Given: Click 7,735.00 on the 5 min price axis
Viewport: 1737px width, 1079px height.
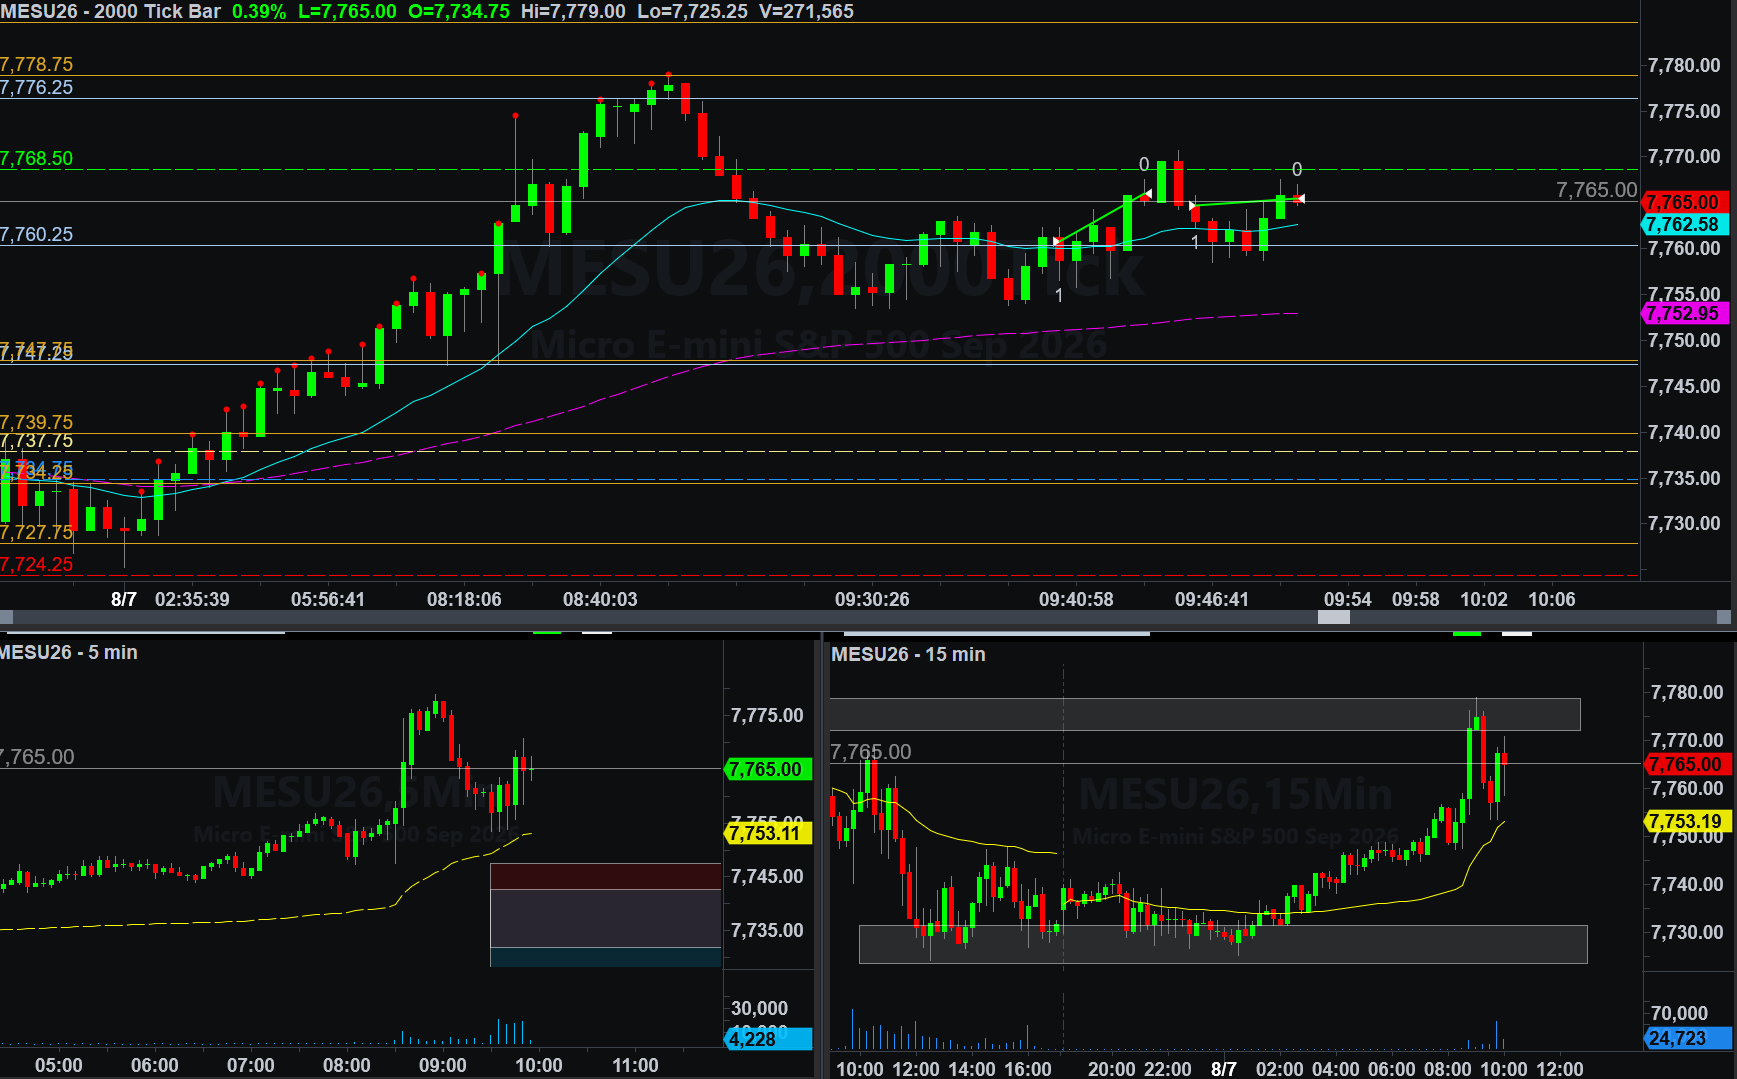Looking at the screenshot, I should point(767,930).
